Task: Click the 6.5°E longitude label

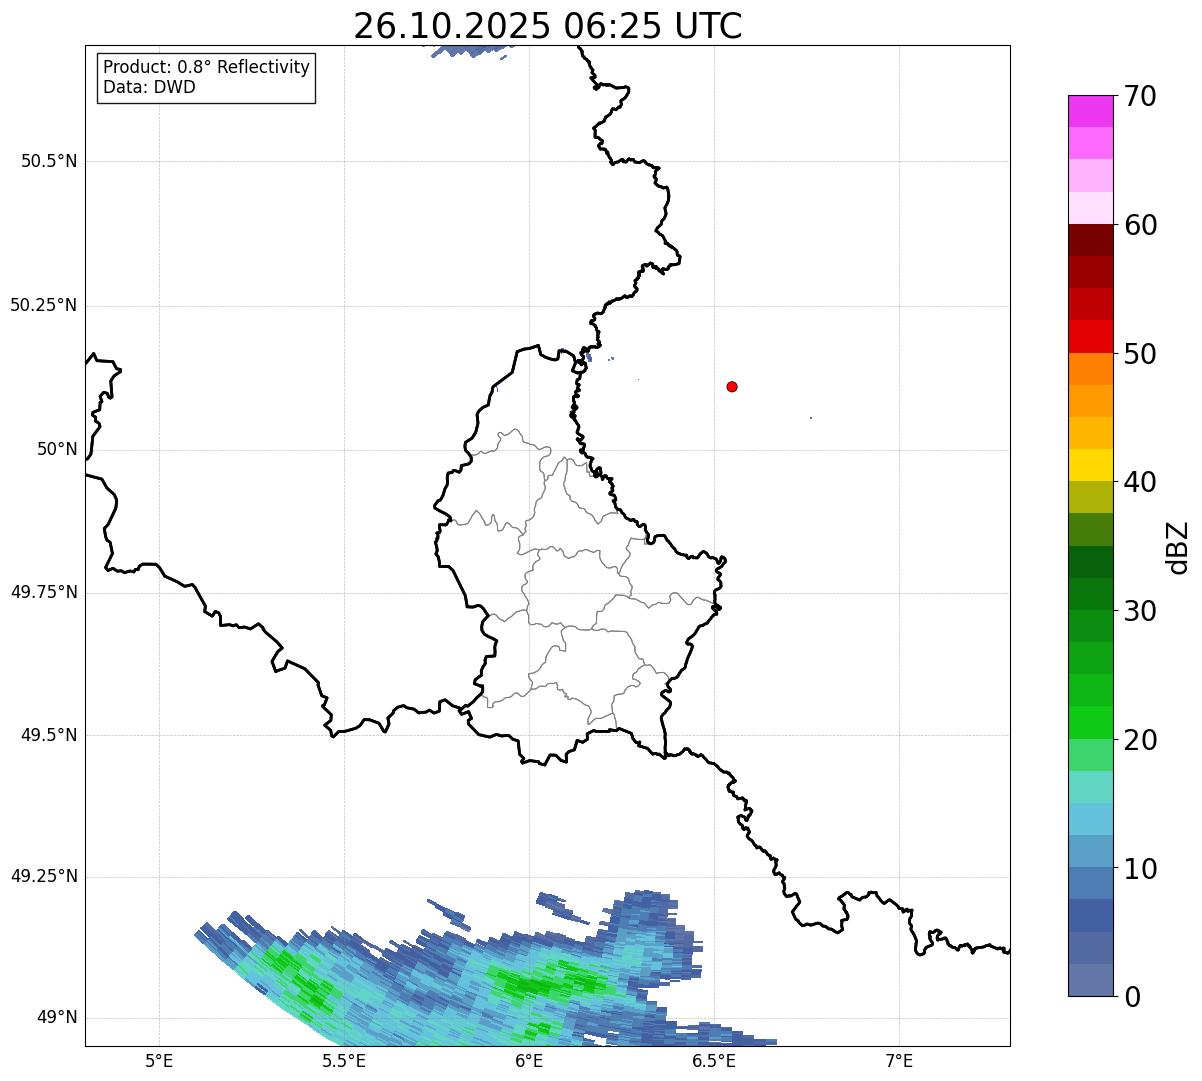Action: 714,1060
